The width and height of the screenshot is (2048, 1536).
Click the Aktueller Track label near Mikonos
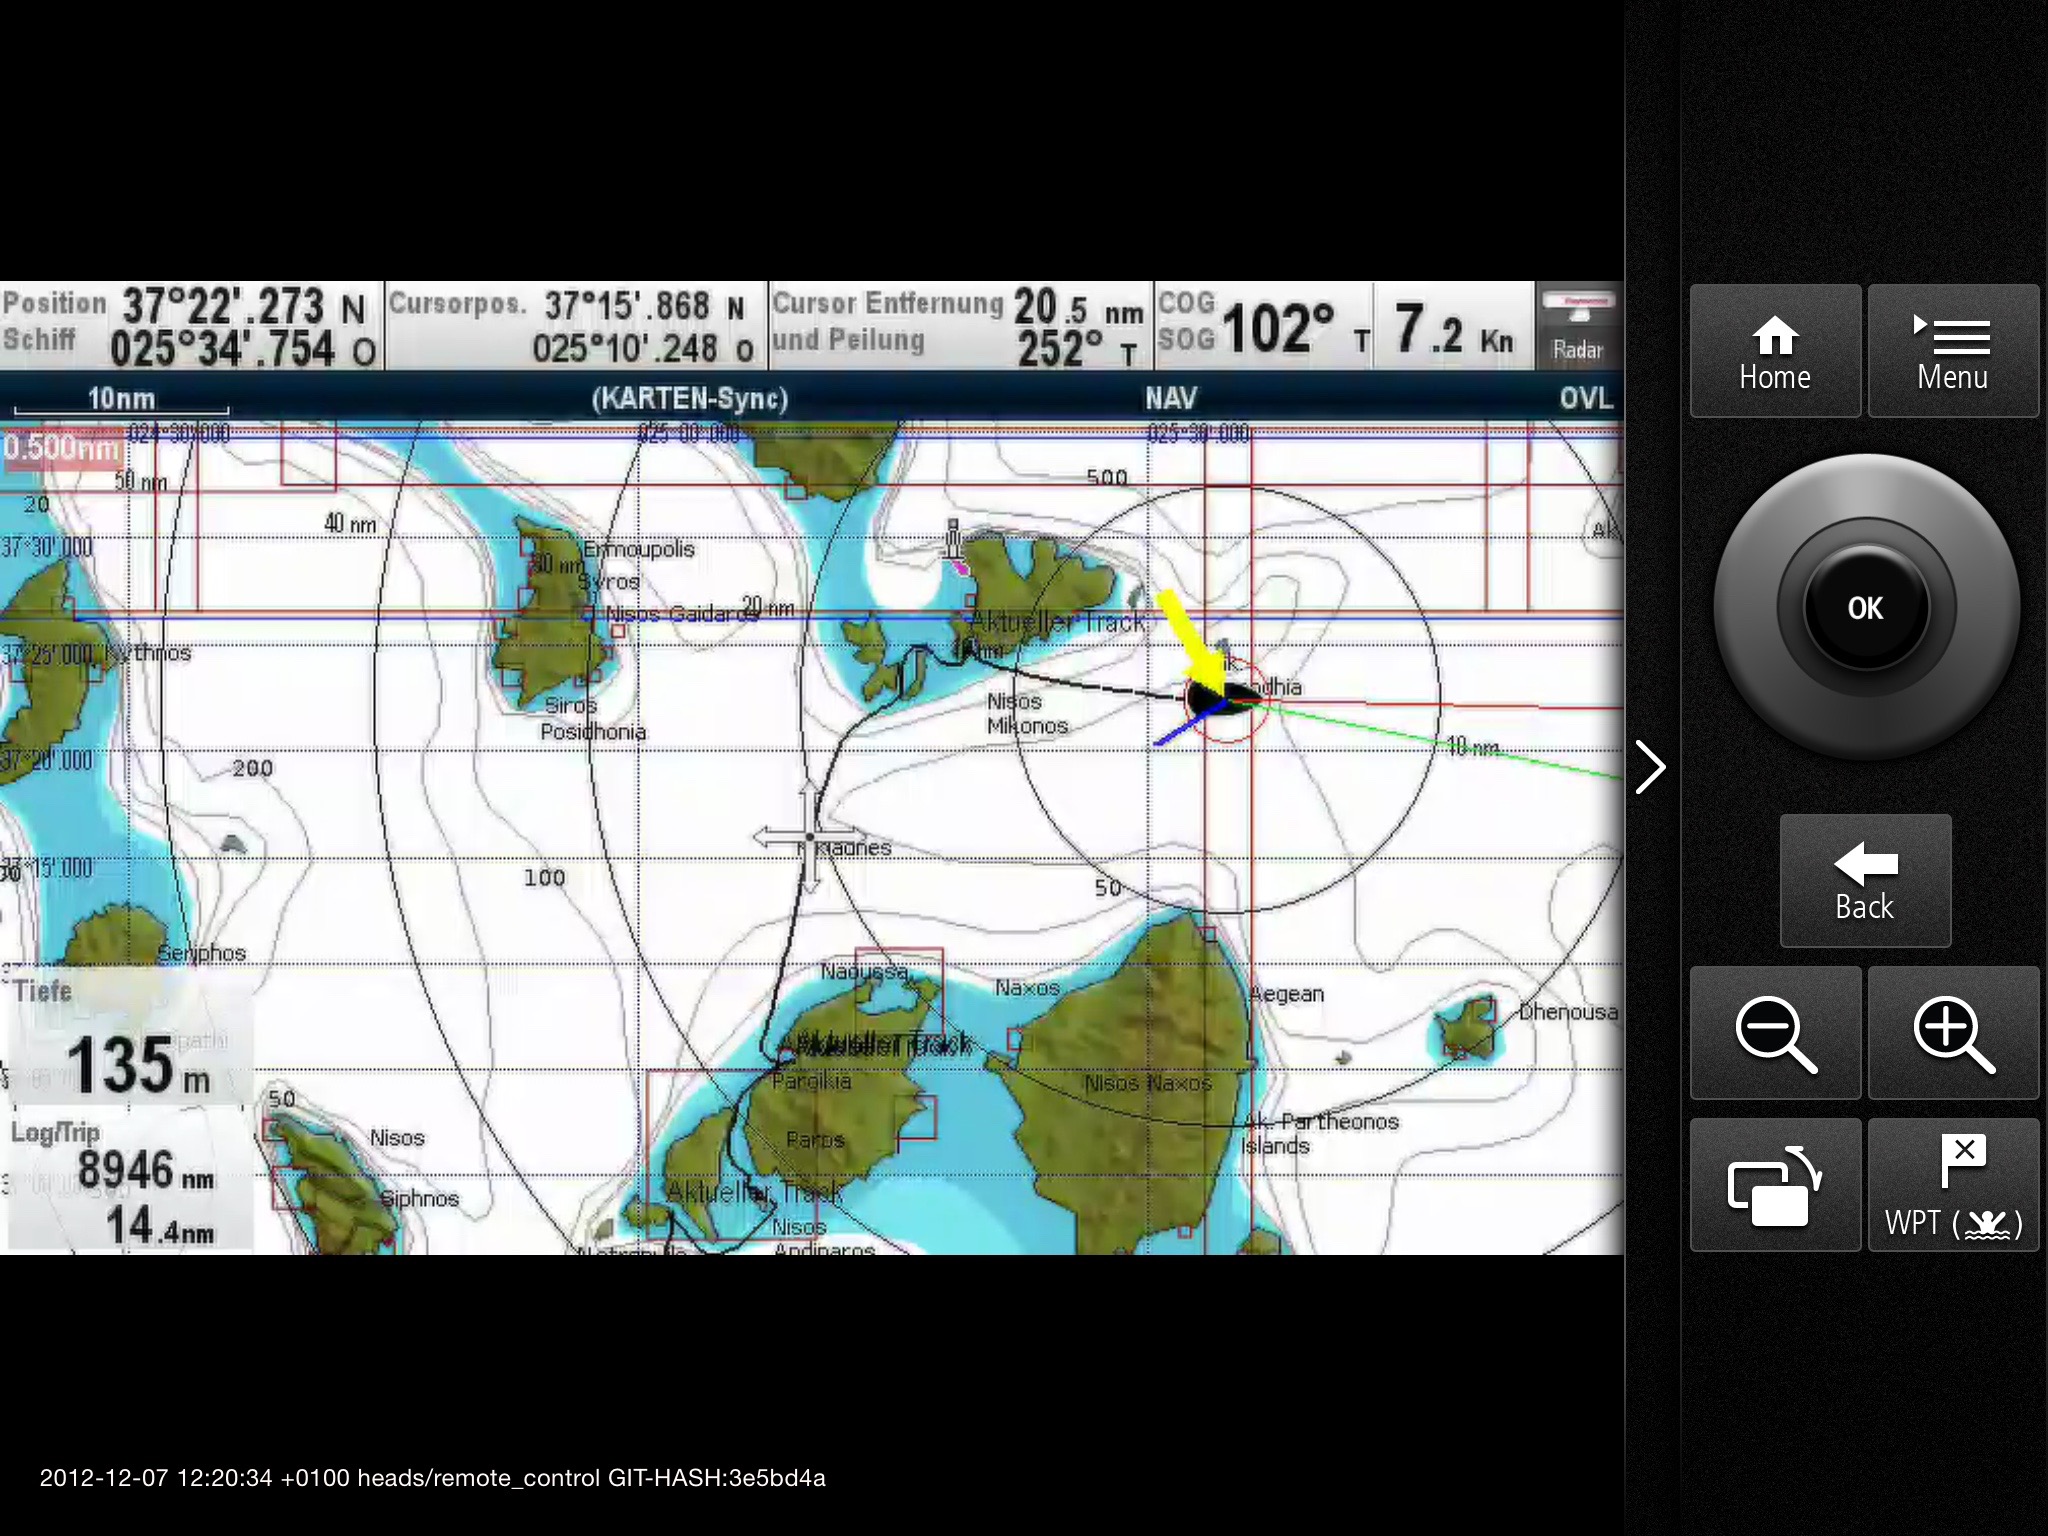pos(1057,622)
